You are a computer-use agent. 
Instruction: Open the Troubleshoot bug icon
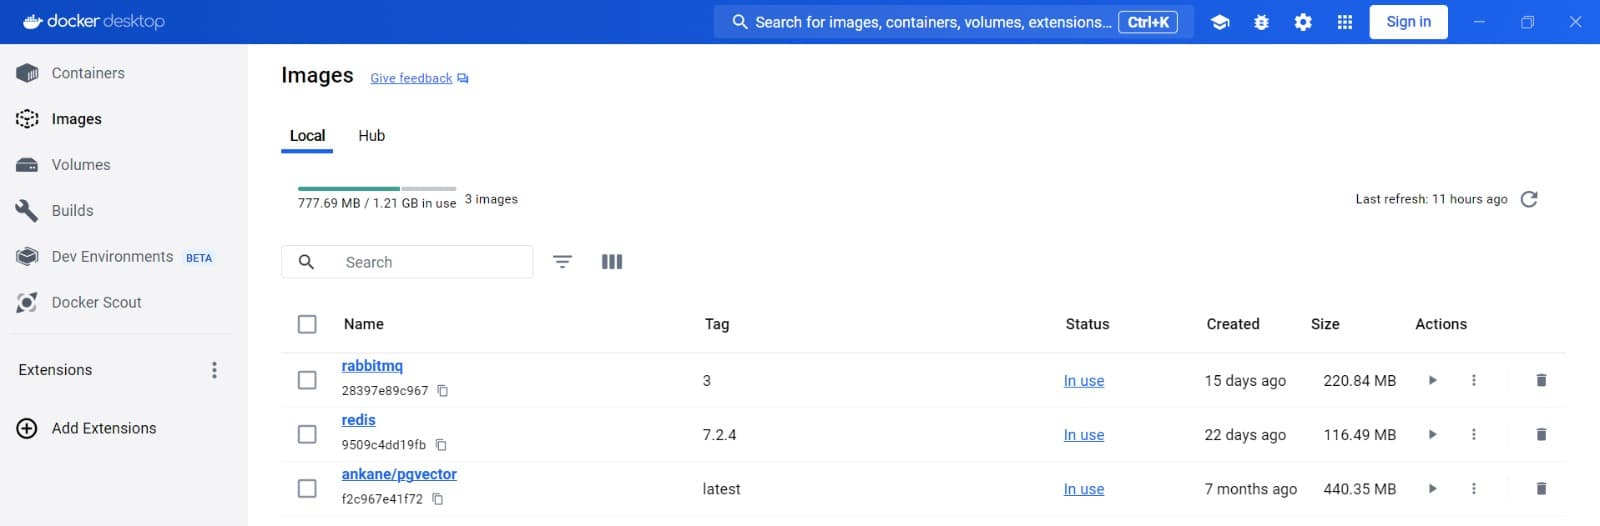click(x=1261, y=22)
